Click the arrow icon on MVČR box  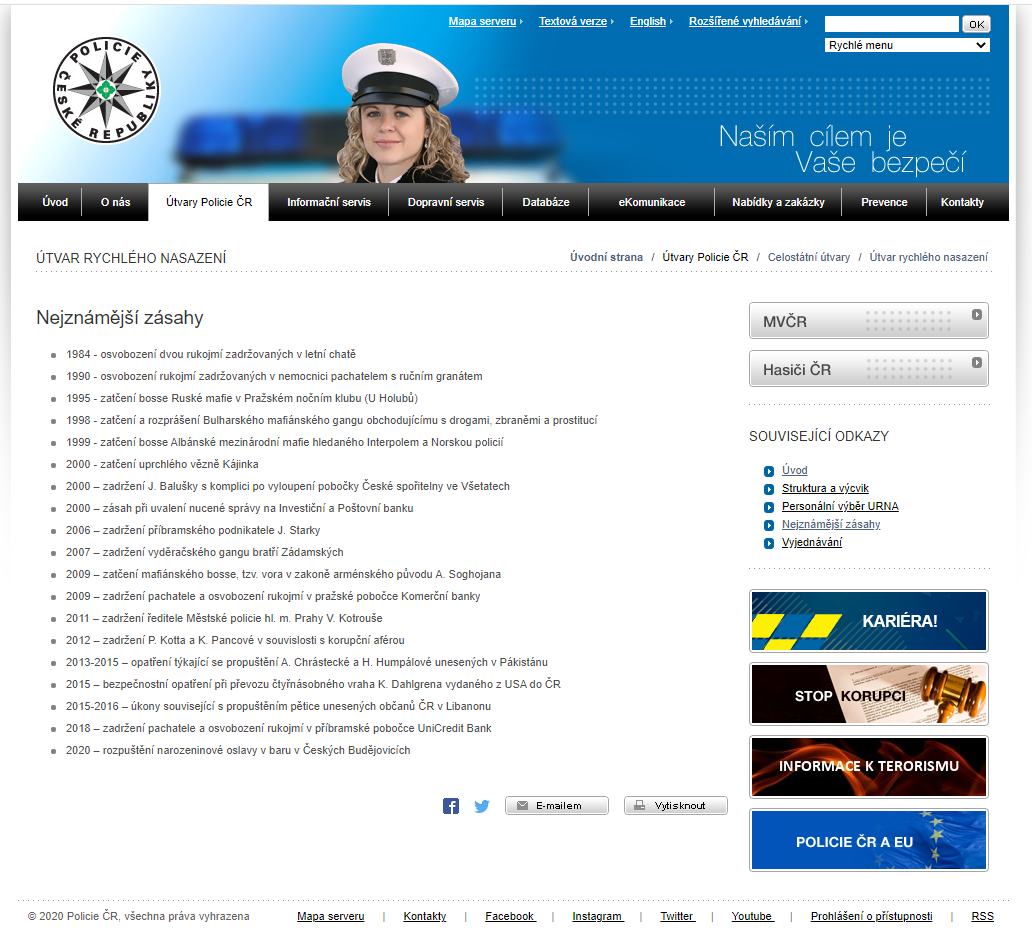(976, 315)
